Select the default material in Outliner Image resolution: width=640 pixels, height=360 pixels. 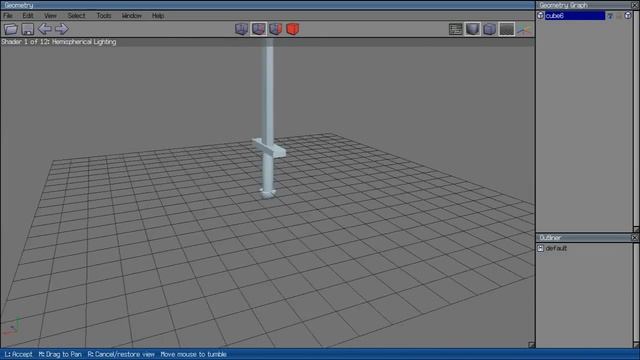pos(556,248)
